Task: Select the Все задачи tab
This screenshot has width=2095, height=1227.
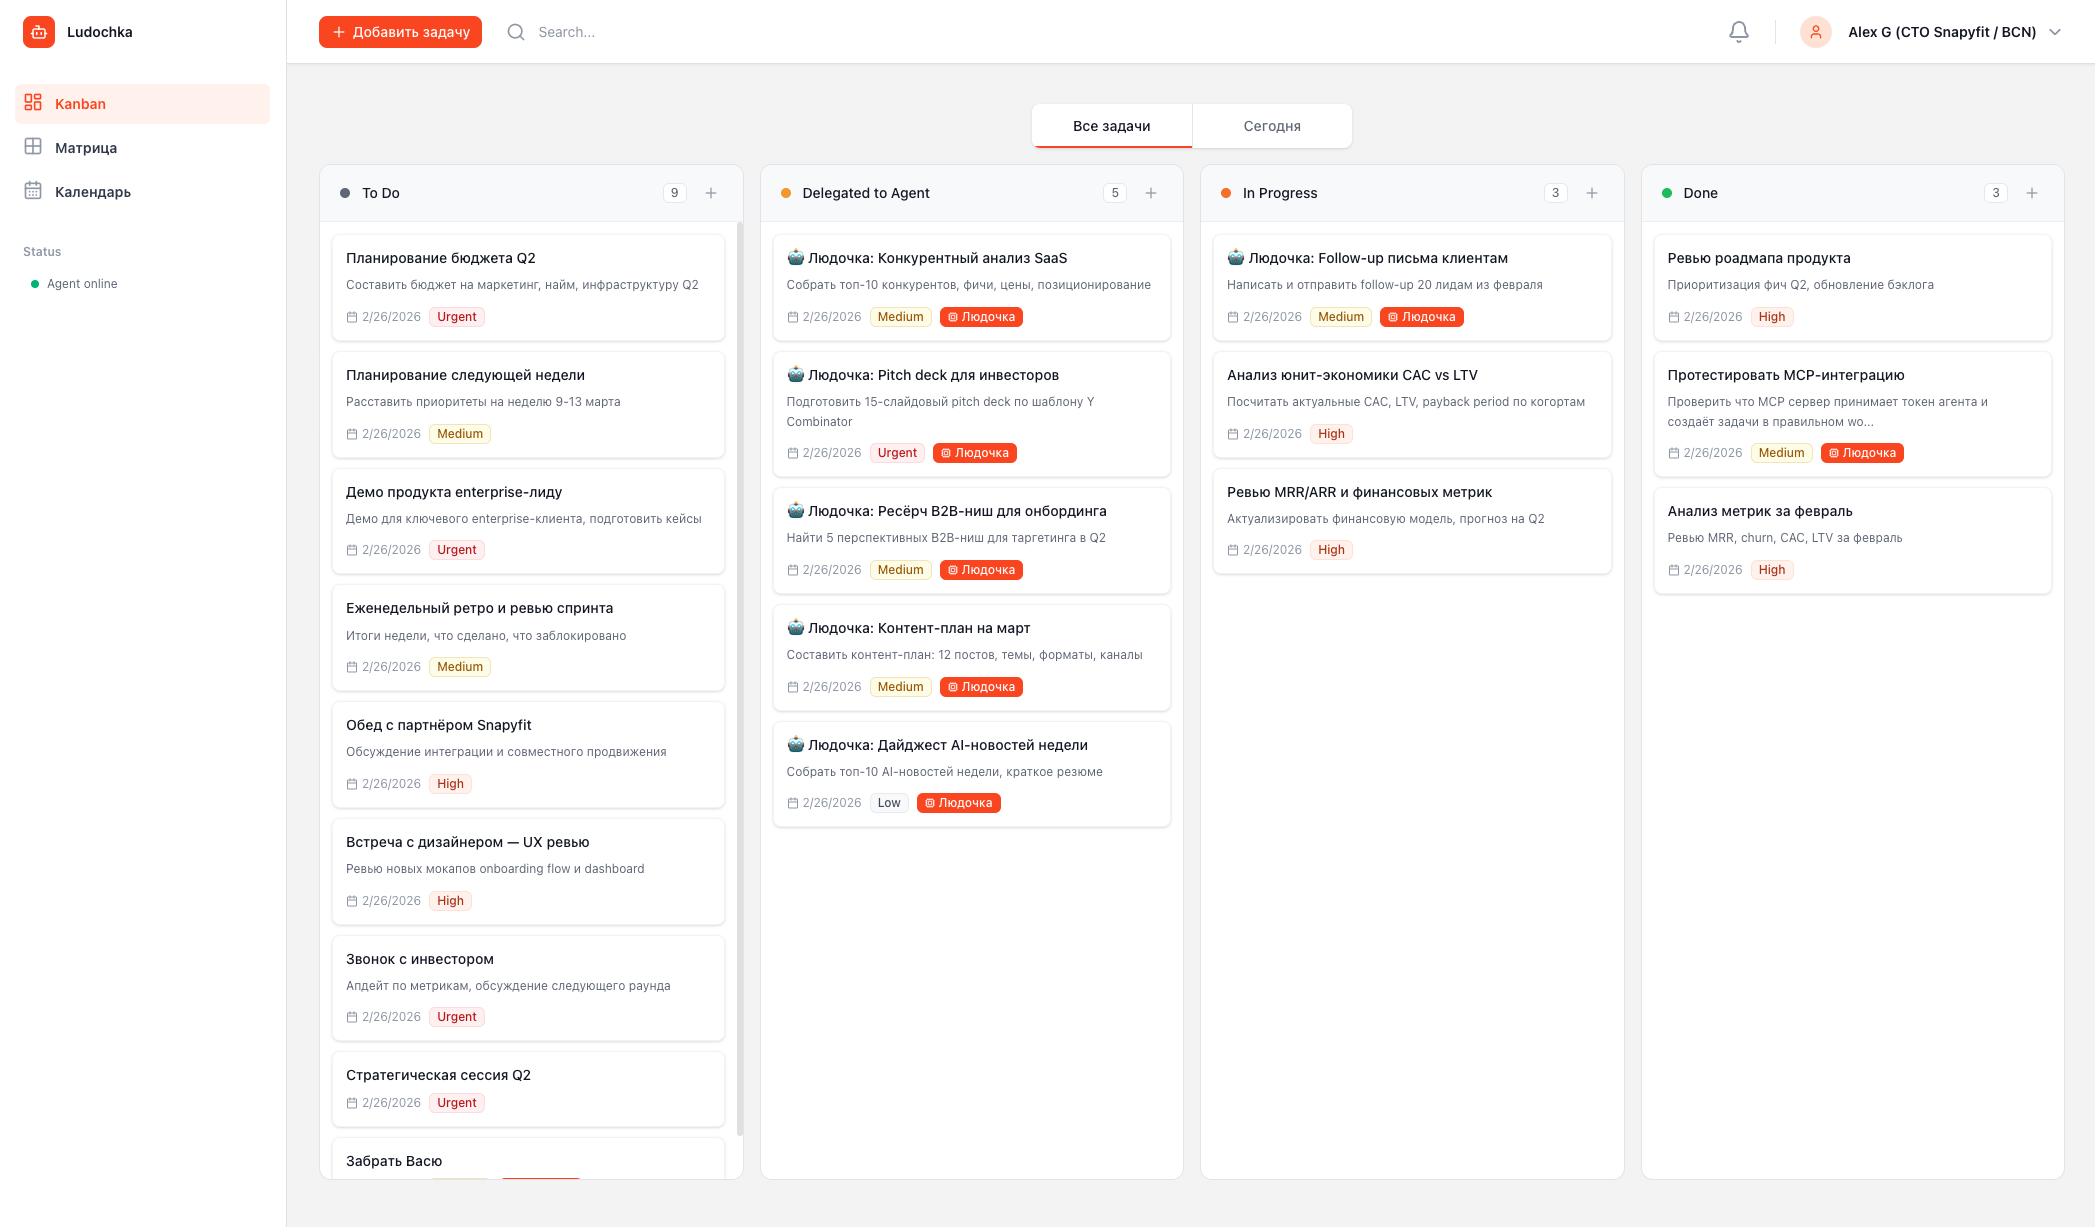Action: [x=1111, y=126]
